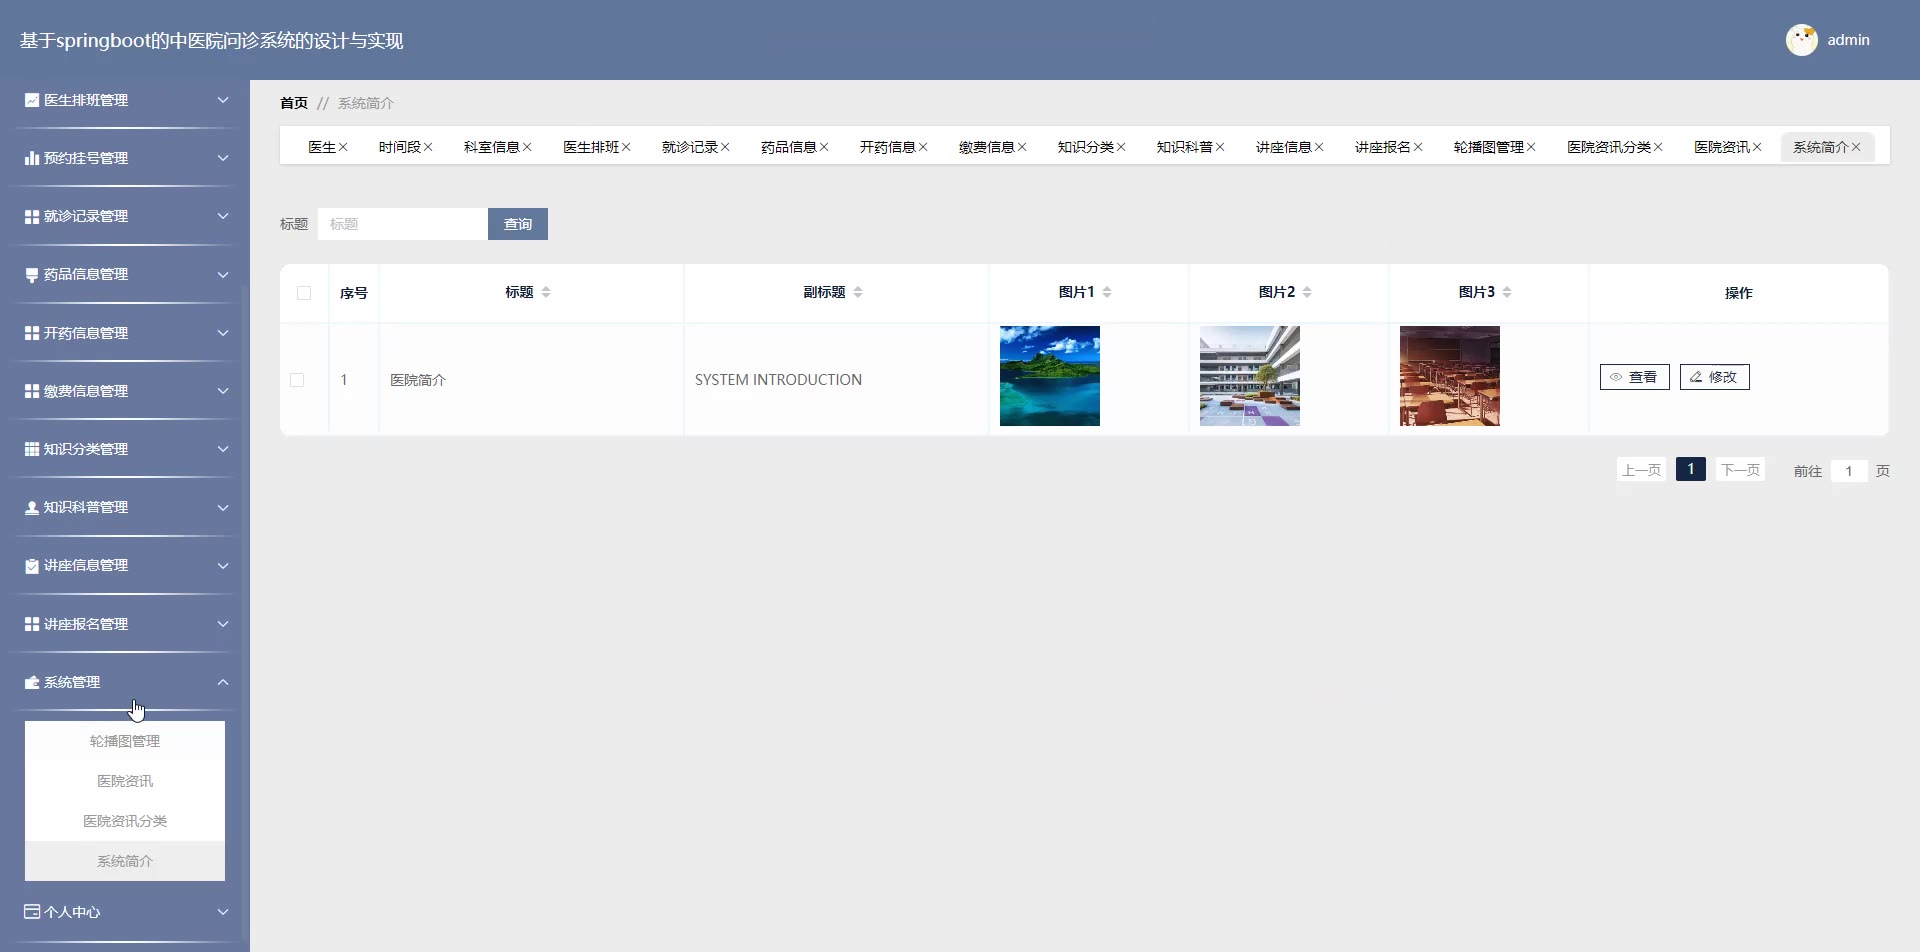The image size is (1920, 952).
Task: Click the 查询 search button
Action: click(518, 224)
